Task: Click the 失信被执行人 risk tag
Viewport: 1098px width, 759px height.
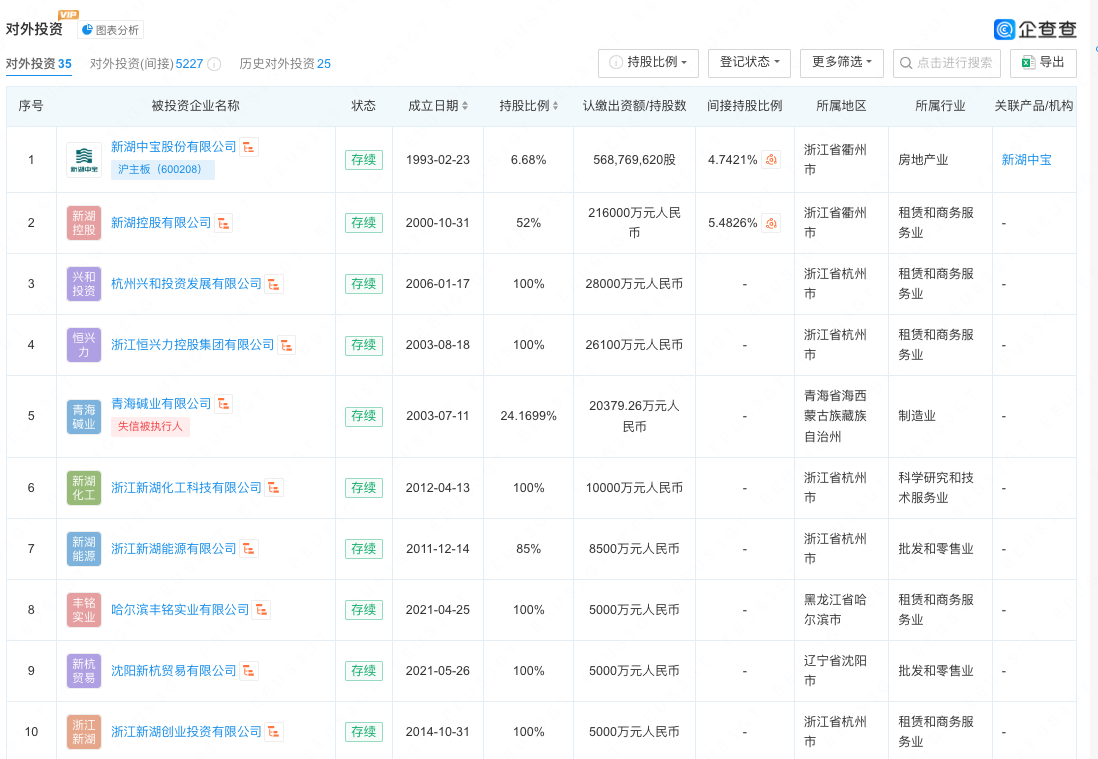Action: tap(150, 426)
